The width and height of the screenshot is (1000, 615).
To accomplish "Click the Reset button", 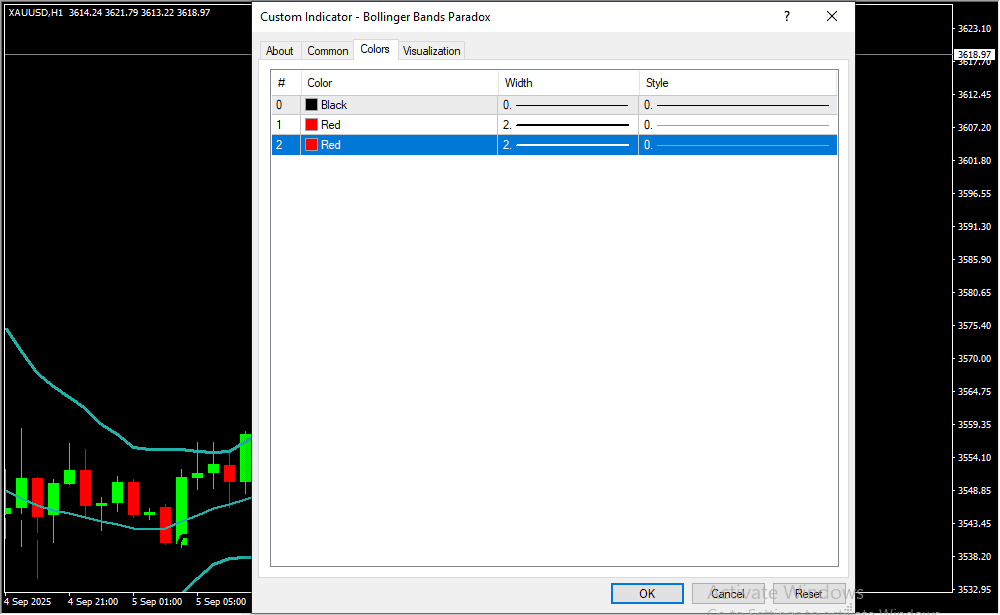I will [809, 594].
